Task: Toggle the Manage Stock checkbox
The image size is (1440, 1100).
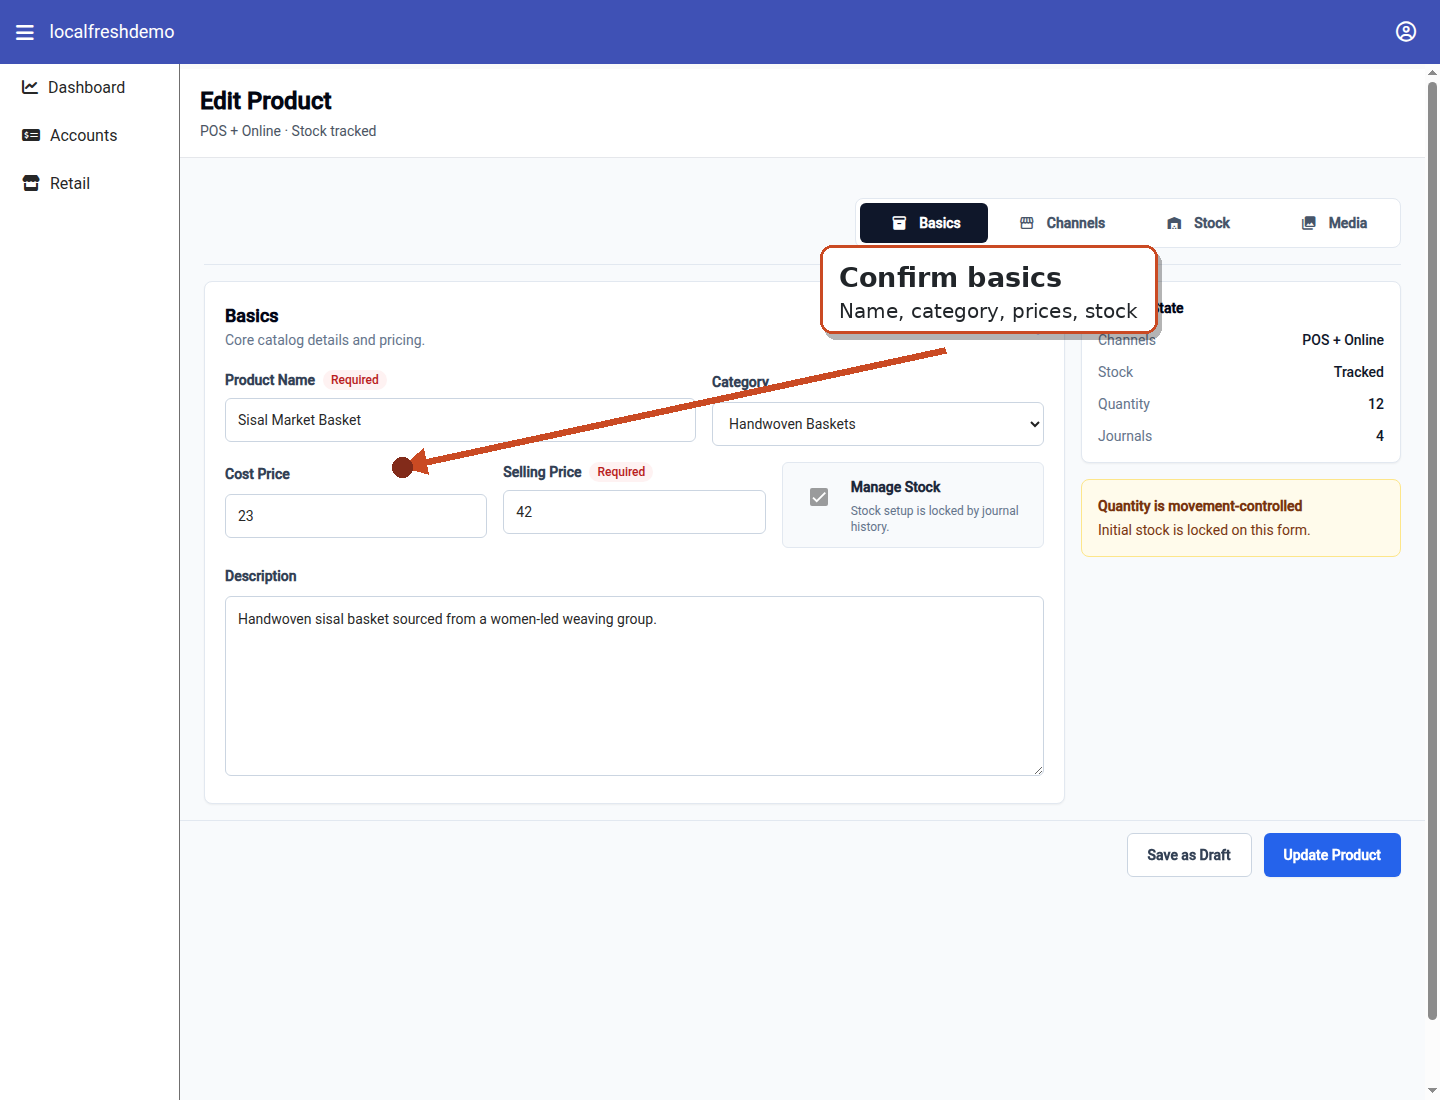Action: coord(819,497)
